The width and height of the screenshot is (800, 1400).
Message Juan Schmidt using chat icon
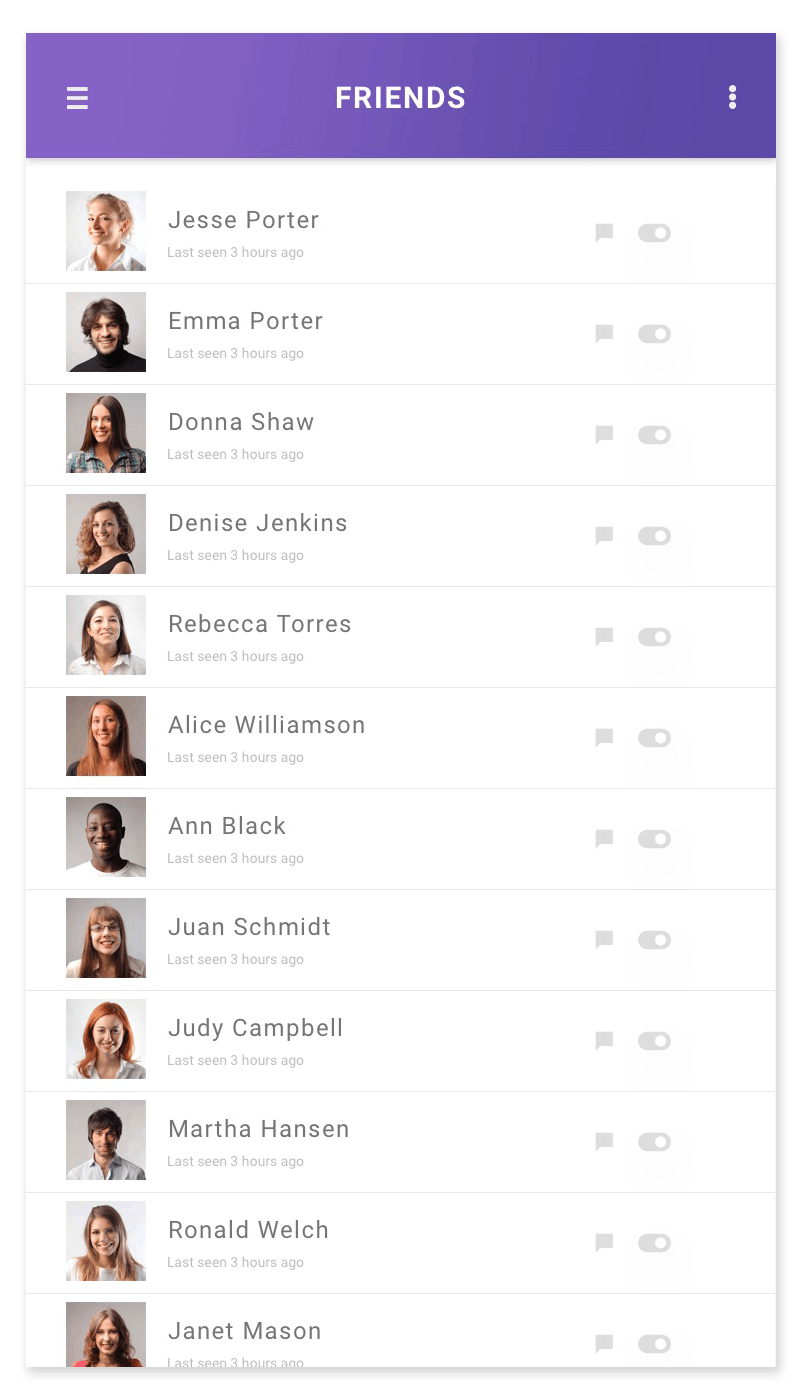604,940
